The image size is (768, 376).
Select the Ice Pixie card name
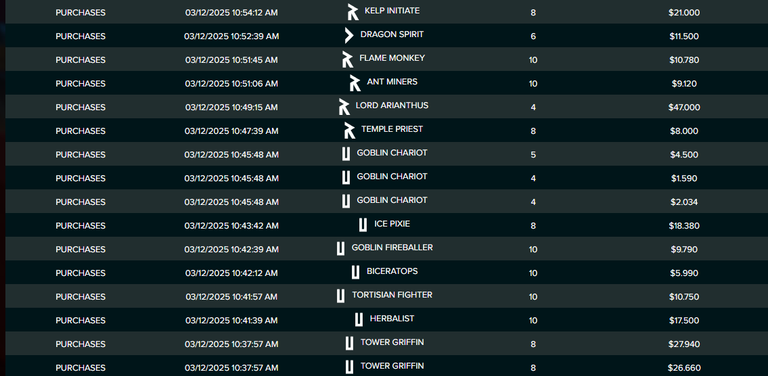pyautogui.click(x=392, y=224)
